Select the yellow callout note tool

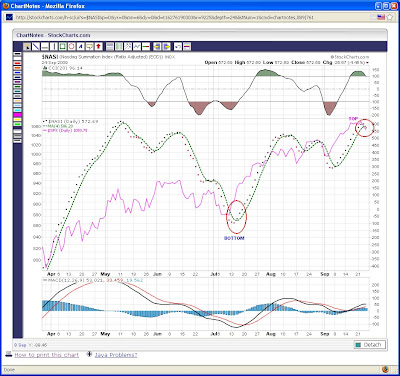click(90, 47)
